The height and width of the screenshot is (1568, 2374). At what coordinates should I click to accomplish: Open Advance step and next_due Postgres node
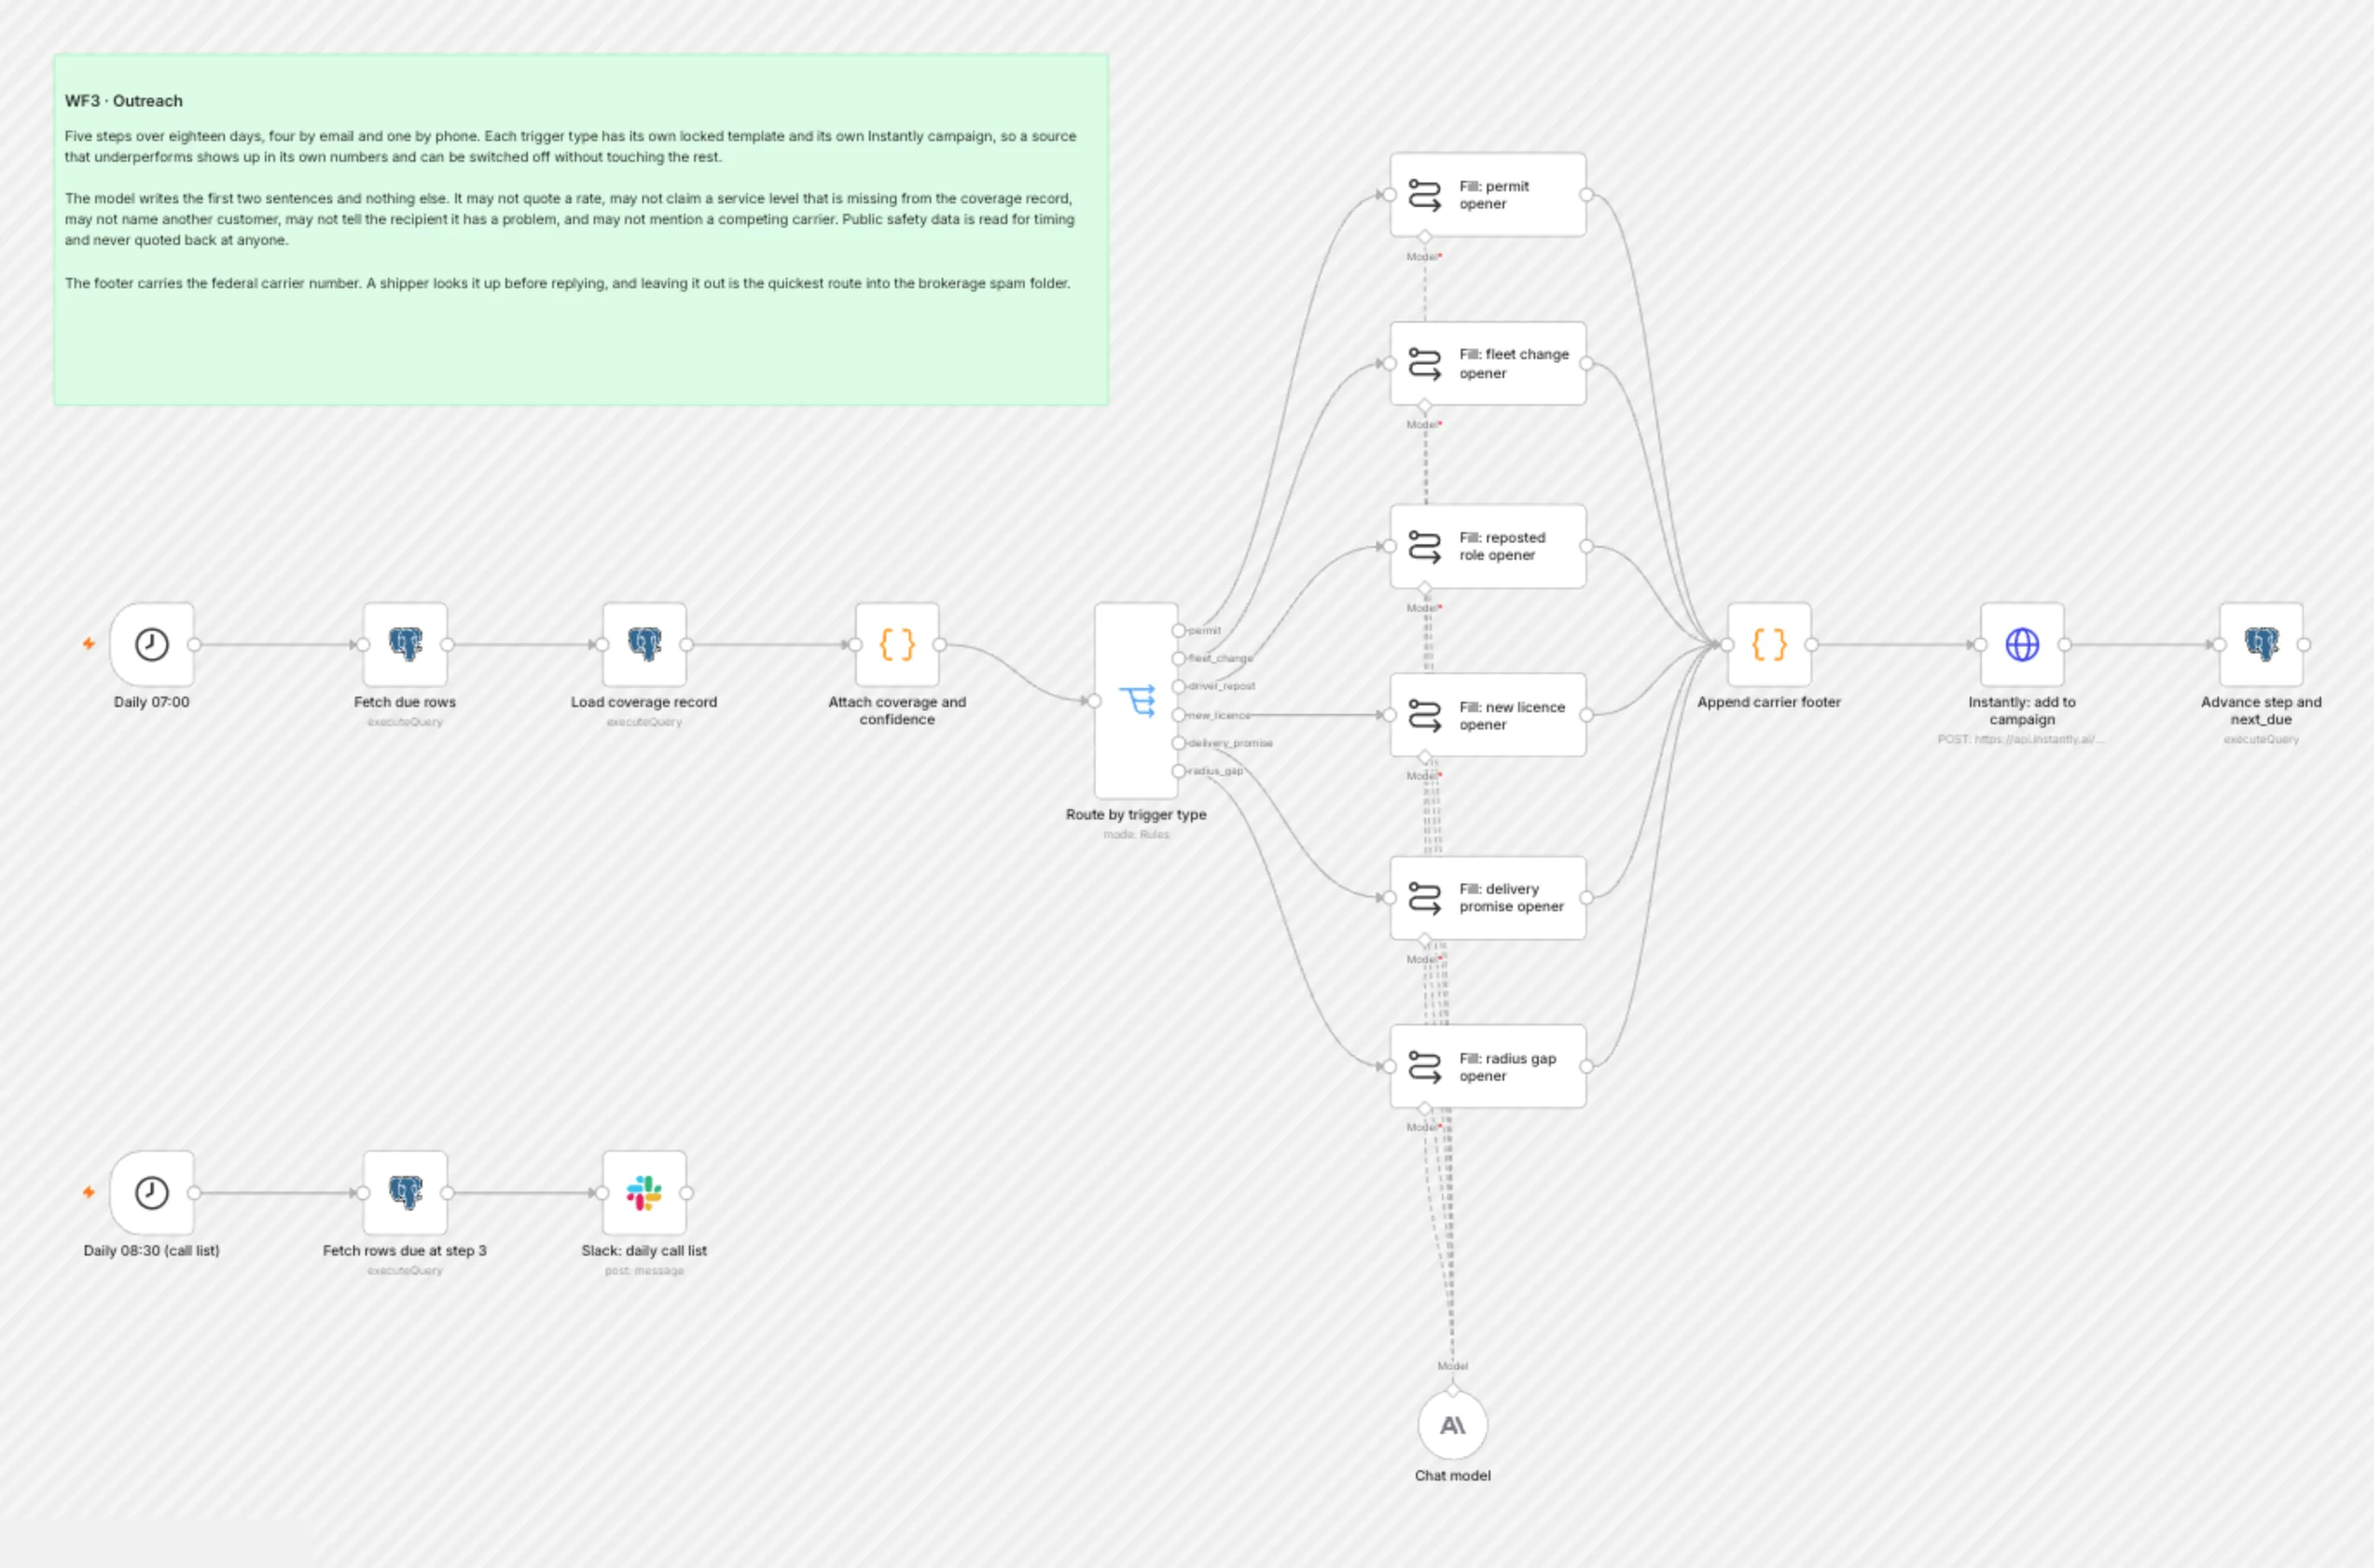2261,644
